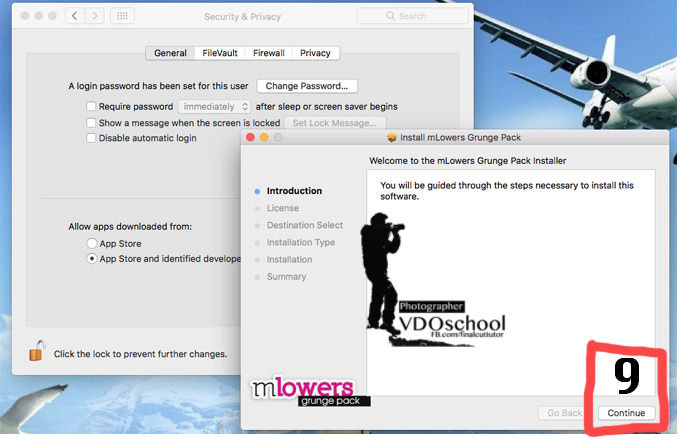Select App Store and identified developers option
The image size is (690, 448).
[x=92, y=259]
